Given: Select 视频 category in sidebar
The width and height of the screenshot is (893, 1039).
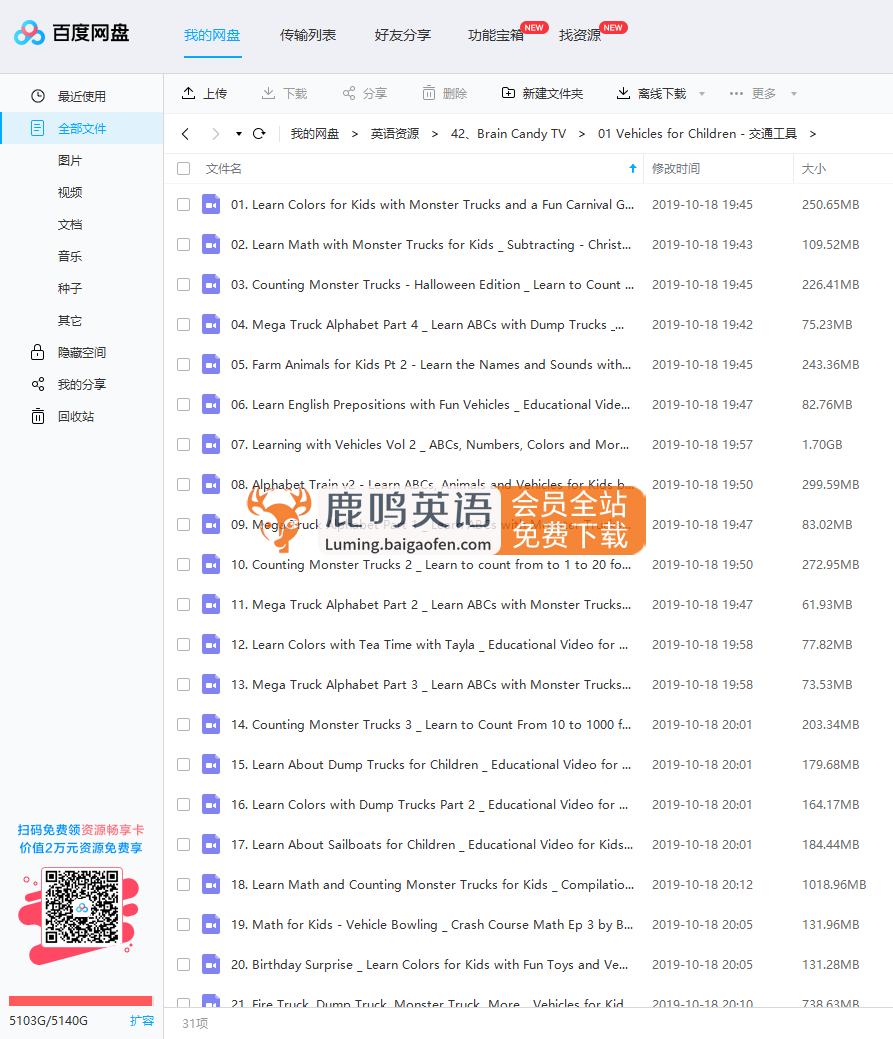Looking at the screenshot, I should click(70, 192).
